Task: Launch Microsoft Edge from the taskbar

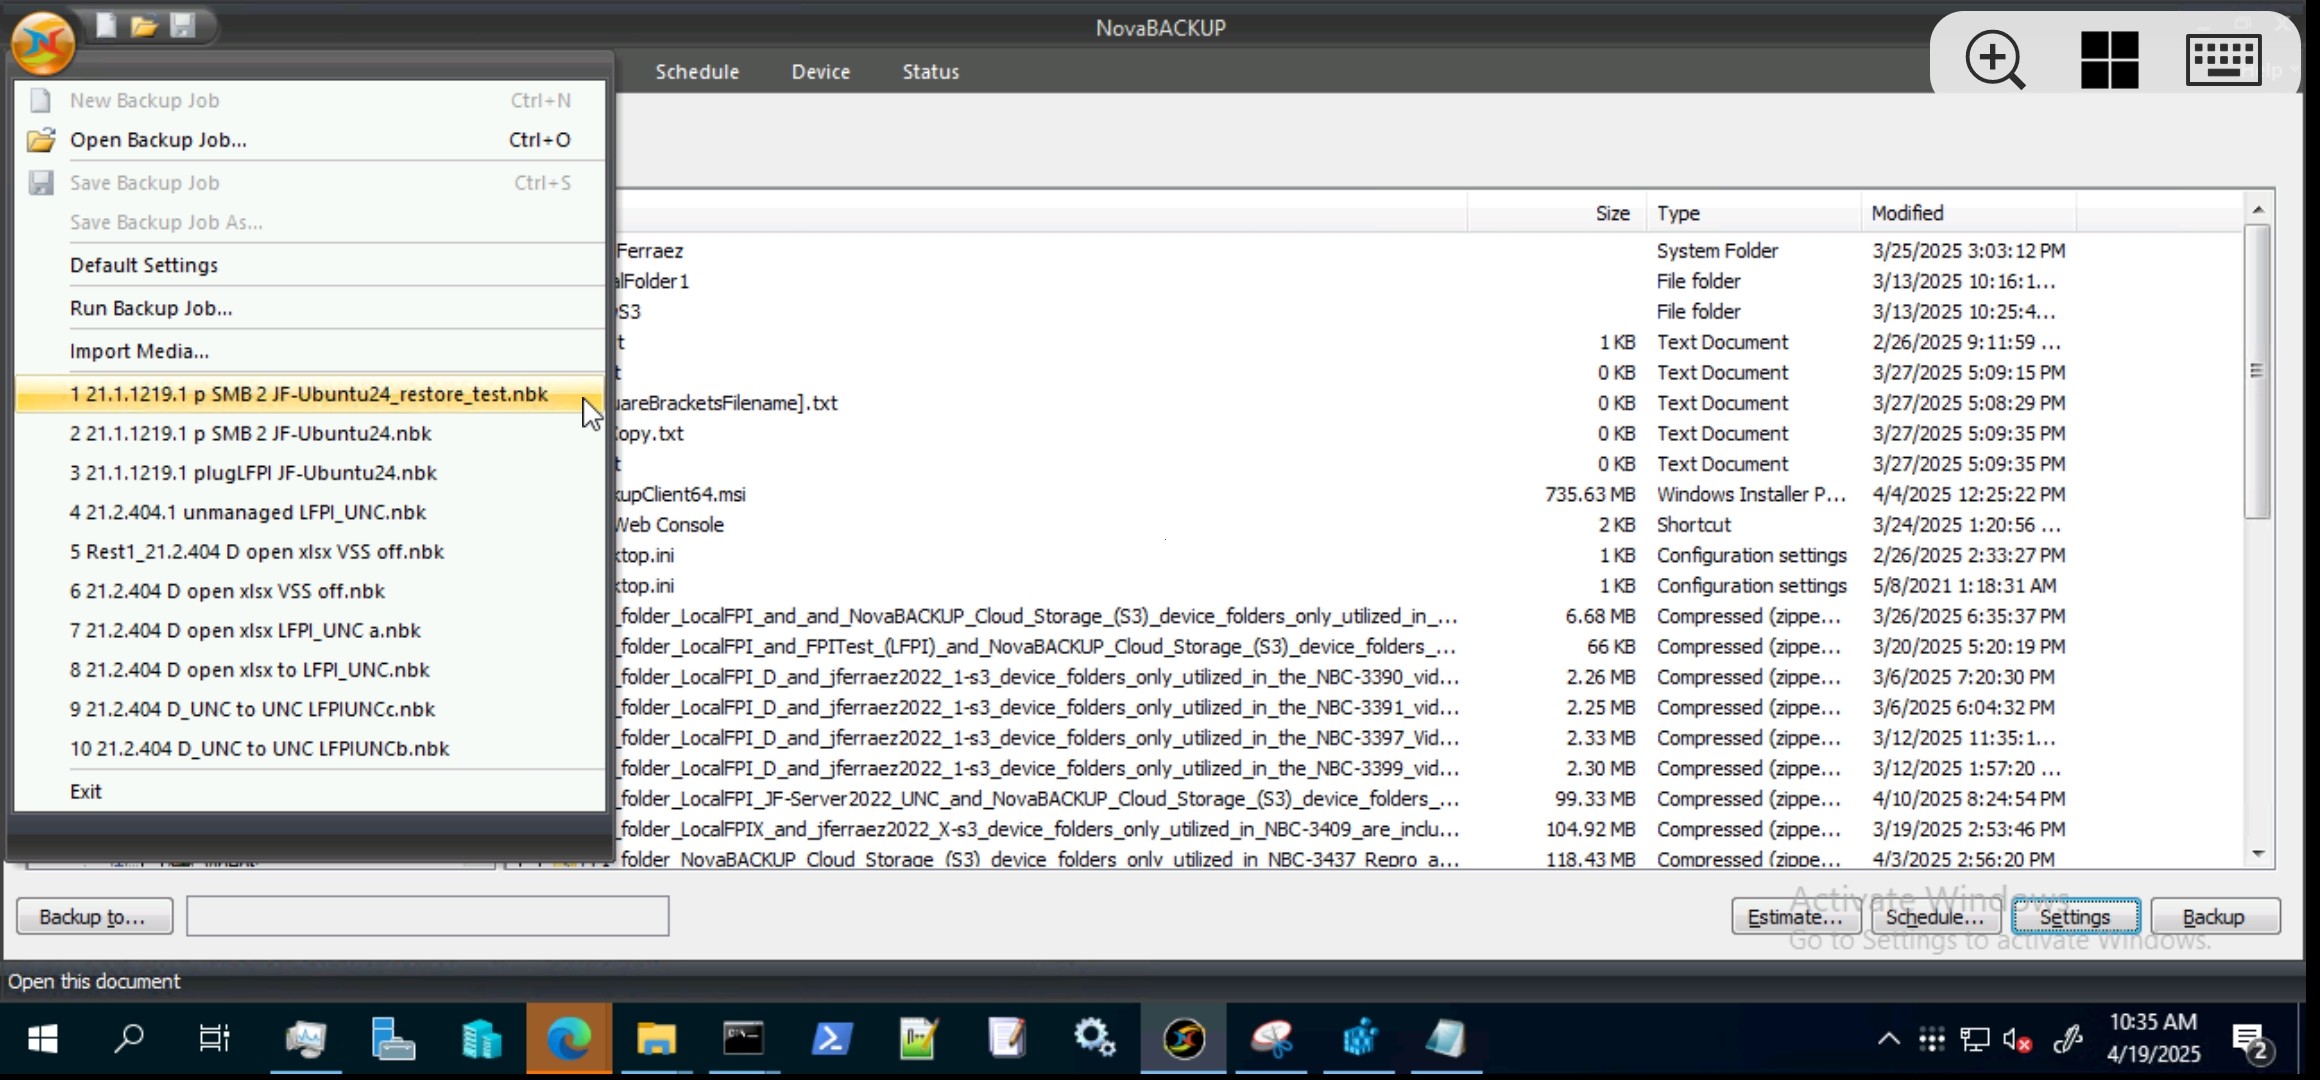Action: pos(569,1039)
